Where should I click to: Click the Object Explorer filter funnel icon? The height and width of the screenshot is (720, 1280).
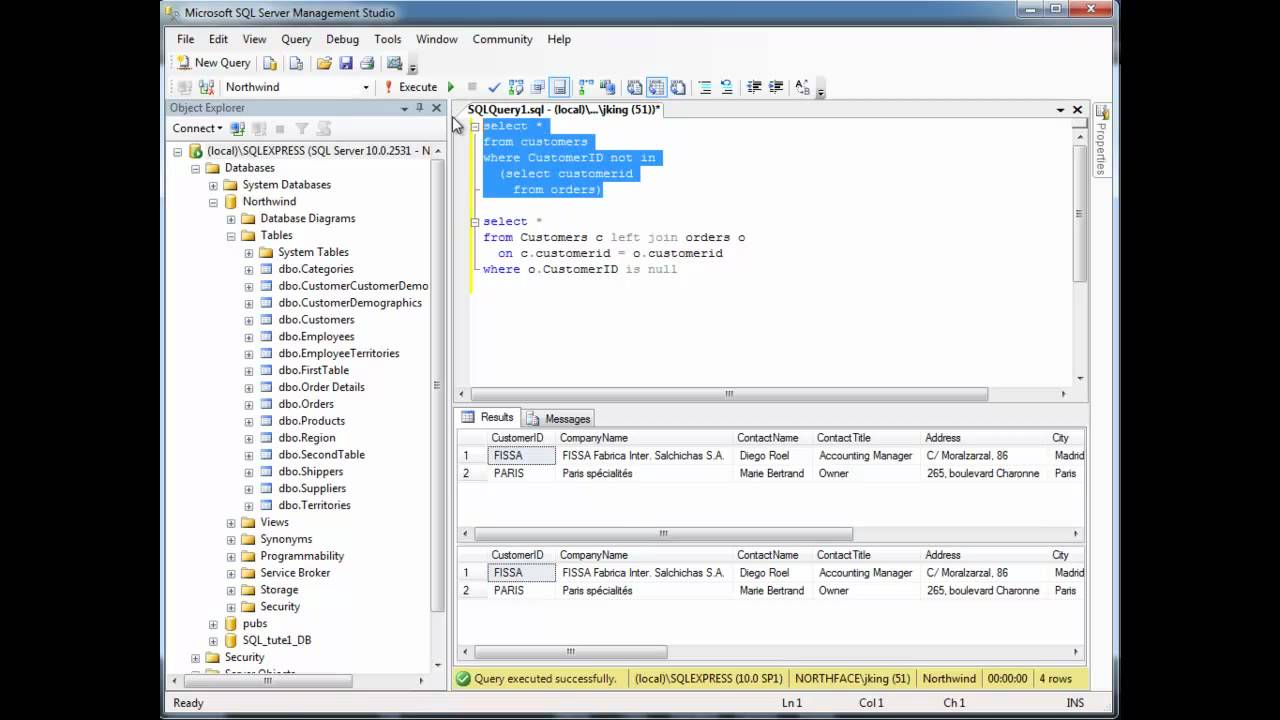(302, 128)
